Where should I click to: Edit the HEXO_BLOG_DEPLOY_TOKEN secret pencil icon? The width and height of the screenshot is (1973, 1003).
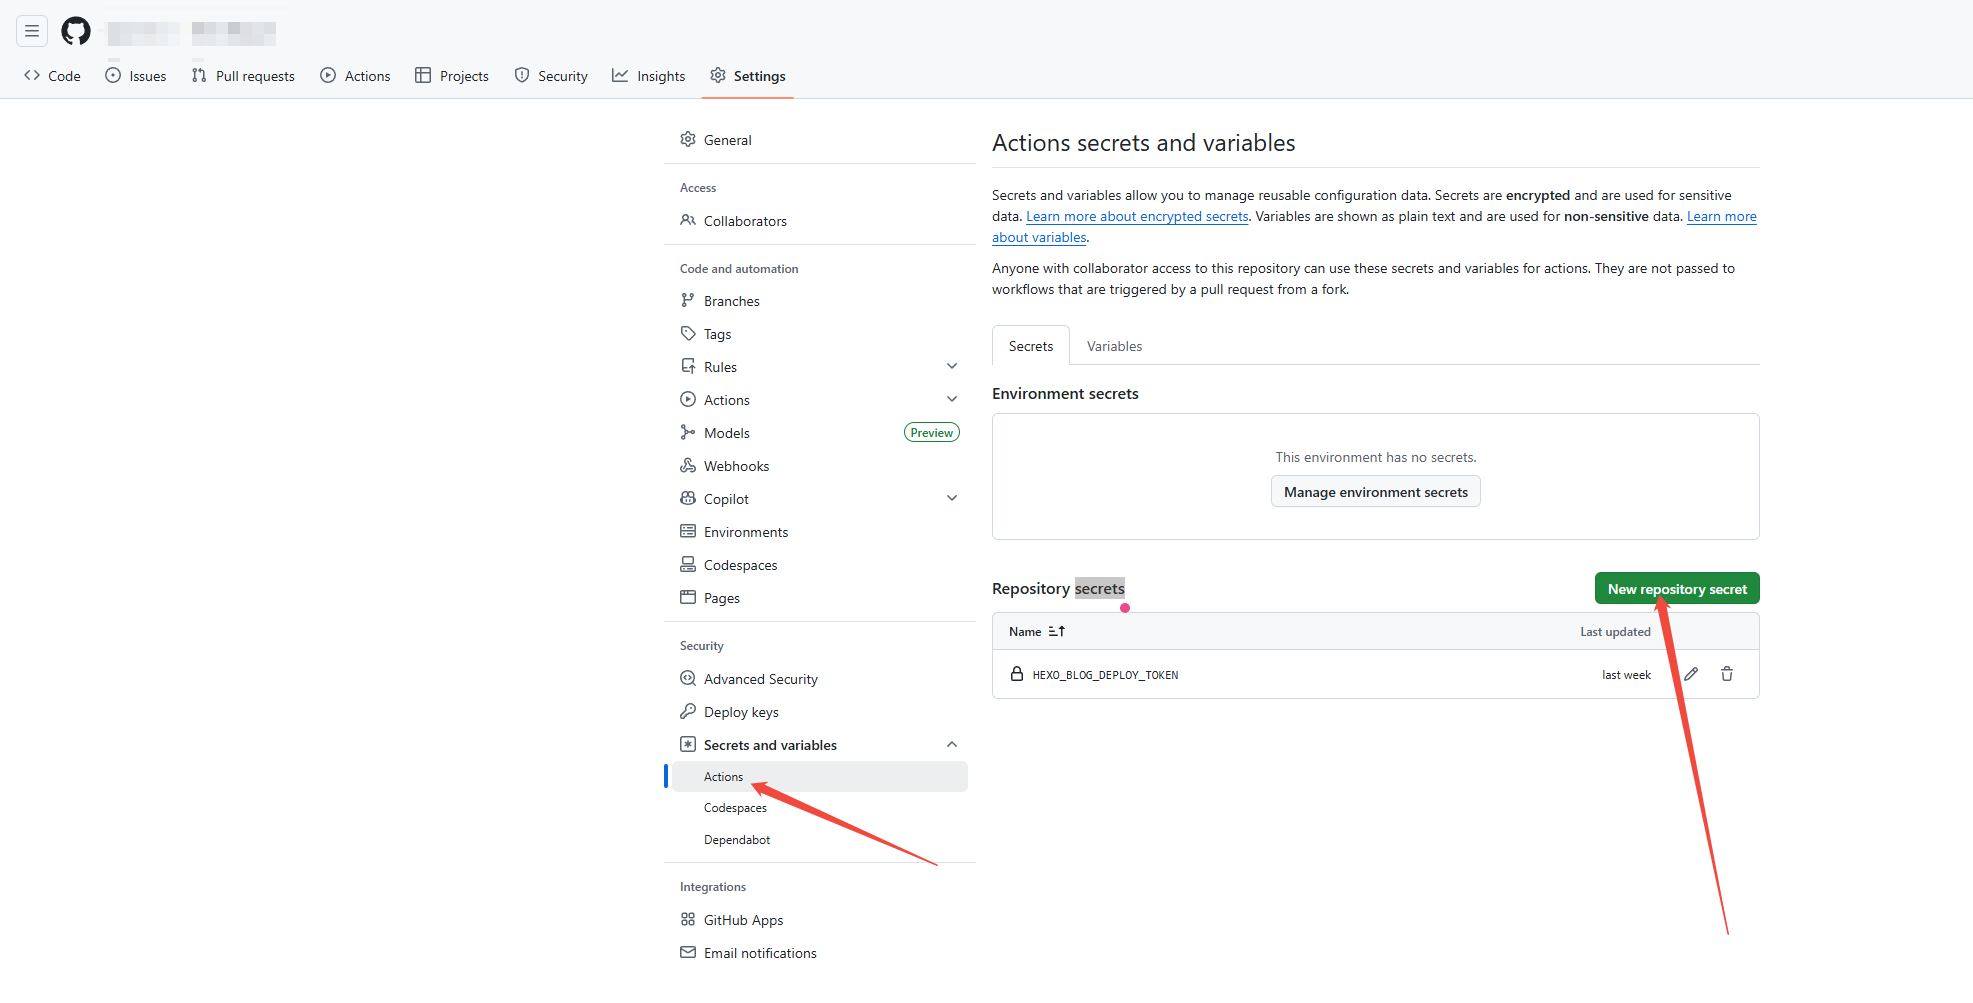coord(1691,674)
